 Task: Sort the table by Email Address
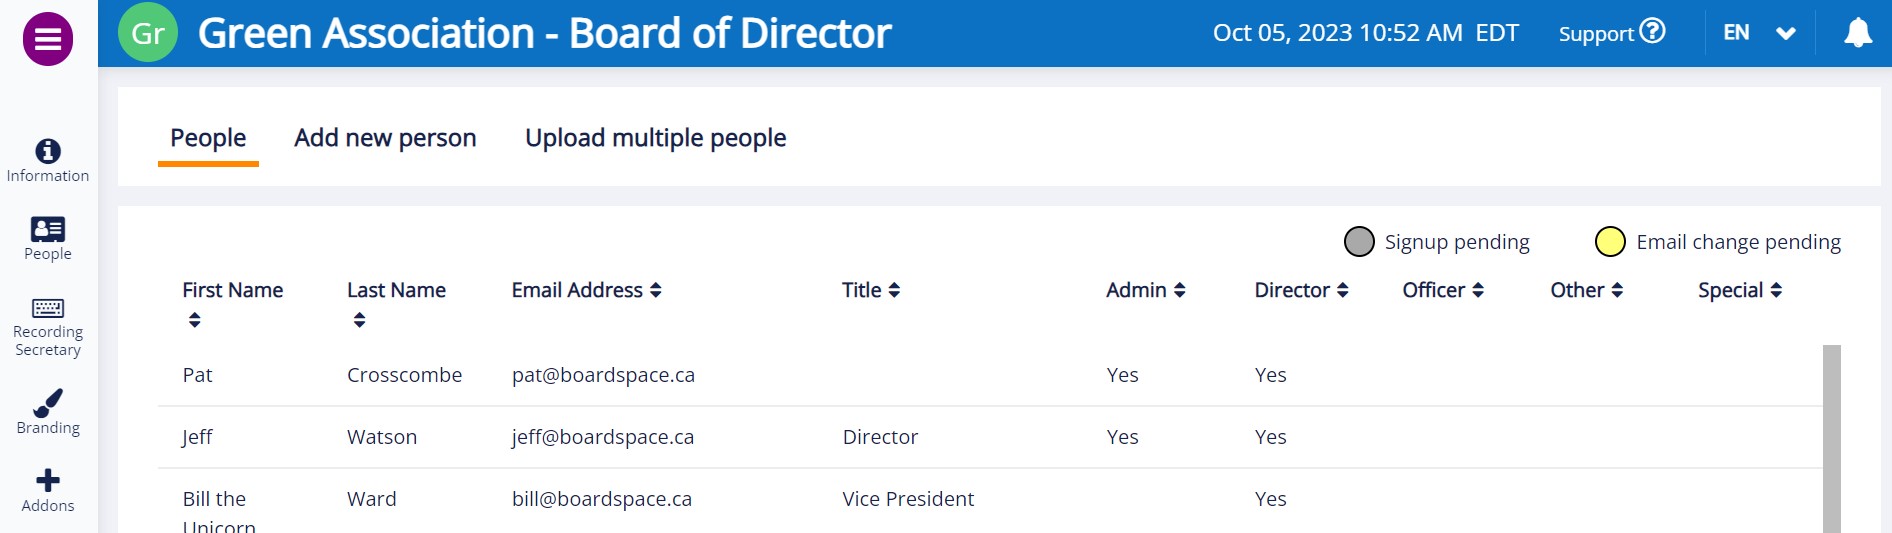[655, 290]
